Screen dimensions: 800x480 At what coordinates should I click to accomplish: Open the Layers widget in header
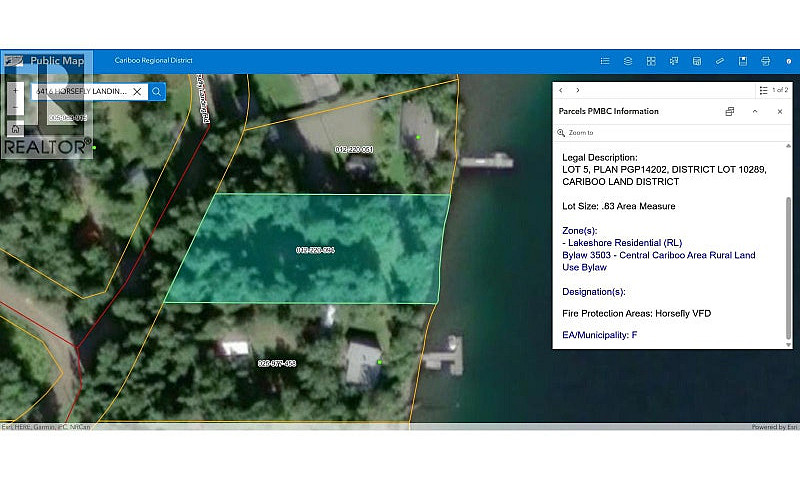pyautogui.click(x=628, y=61)
